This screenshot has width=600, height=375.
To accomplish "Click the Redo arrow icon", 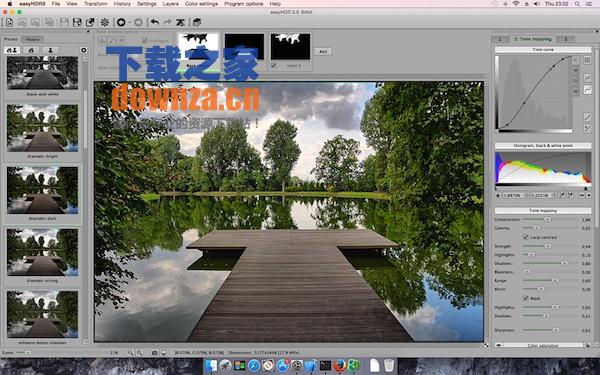I will click(x=167, y=22).
